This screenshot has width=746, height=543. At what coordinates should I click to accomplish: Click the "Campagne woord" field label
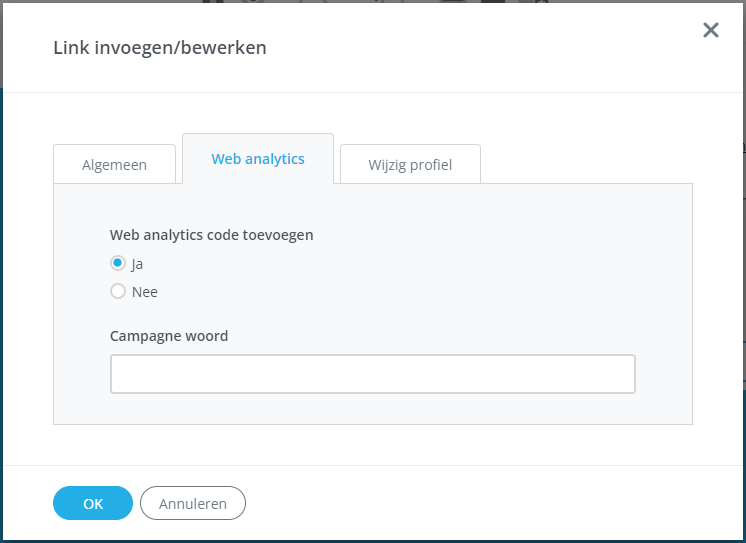tap(169, 336)
